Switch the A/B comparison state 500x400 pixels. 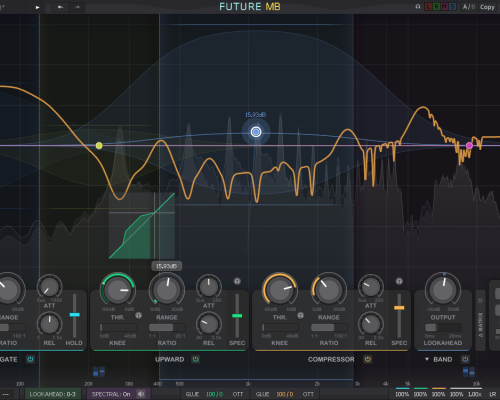click(469, 7)
